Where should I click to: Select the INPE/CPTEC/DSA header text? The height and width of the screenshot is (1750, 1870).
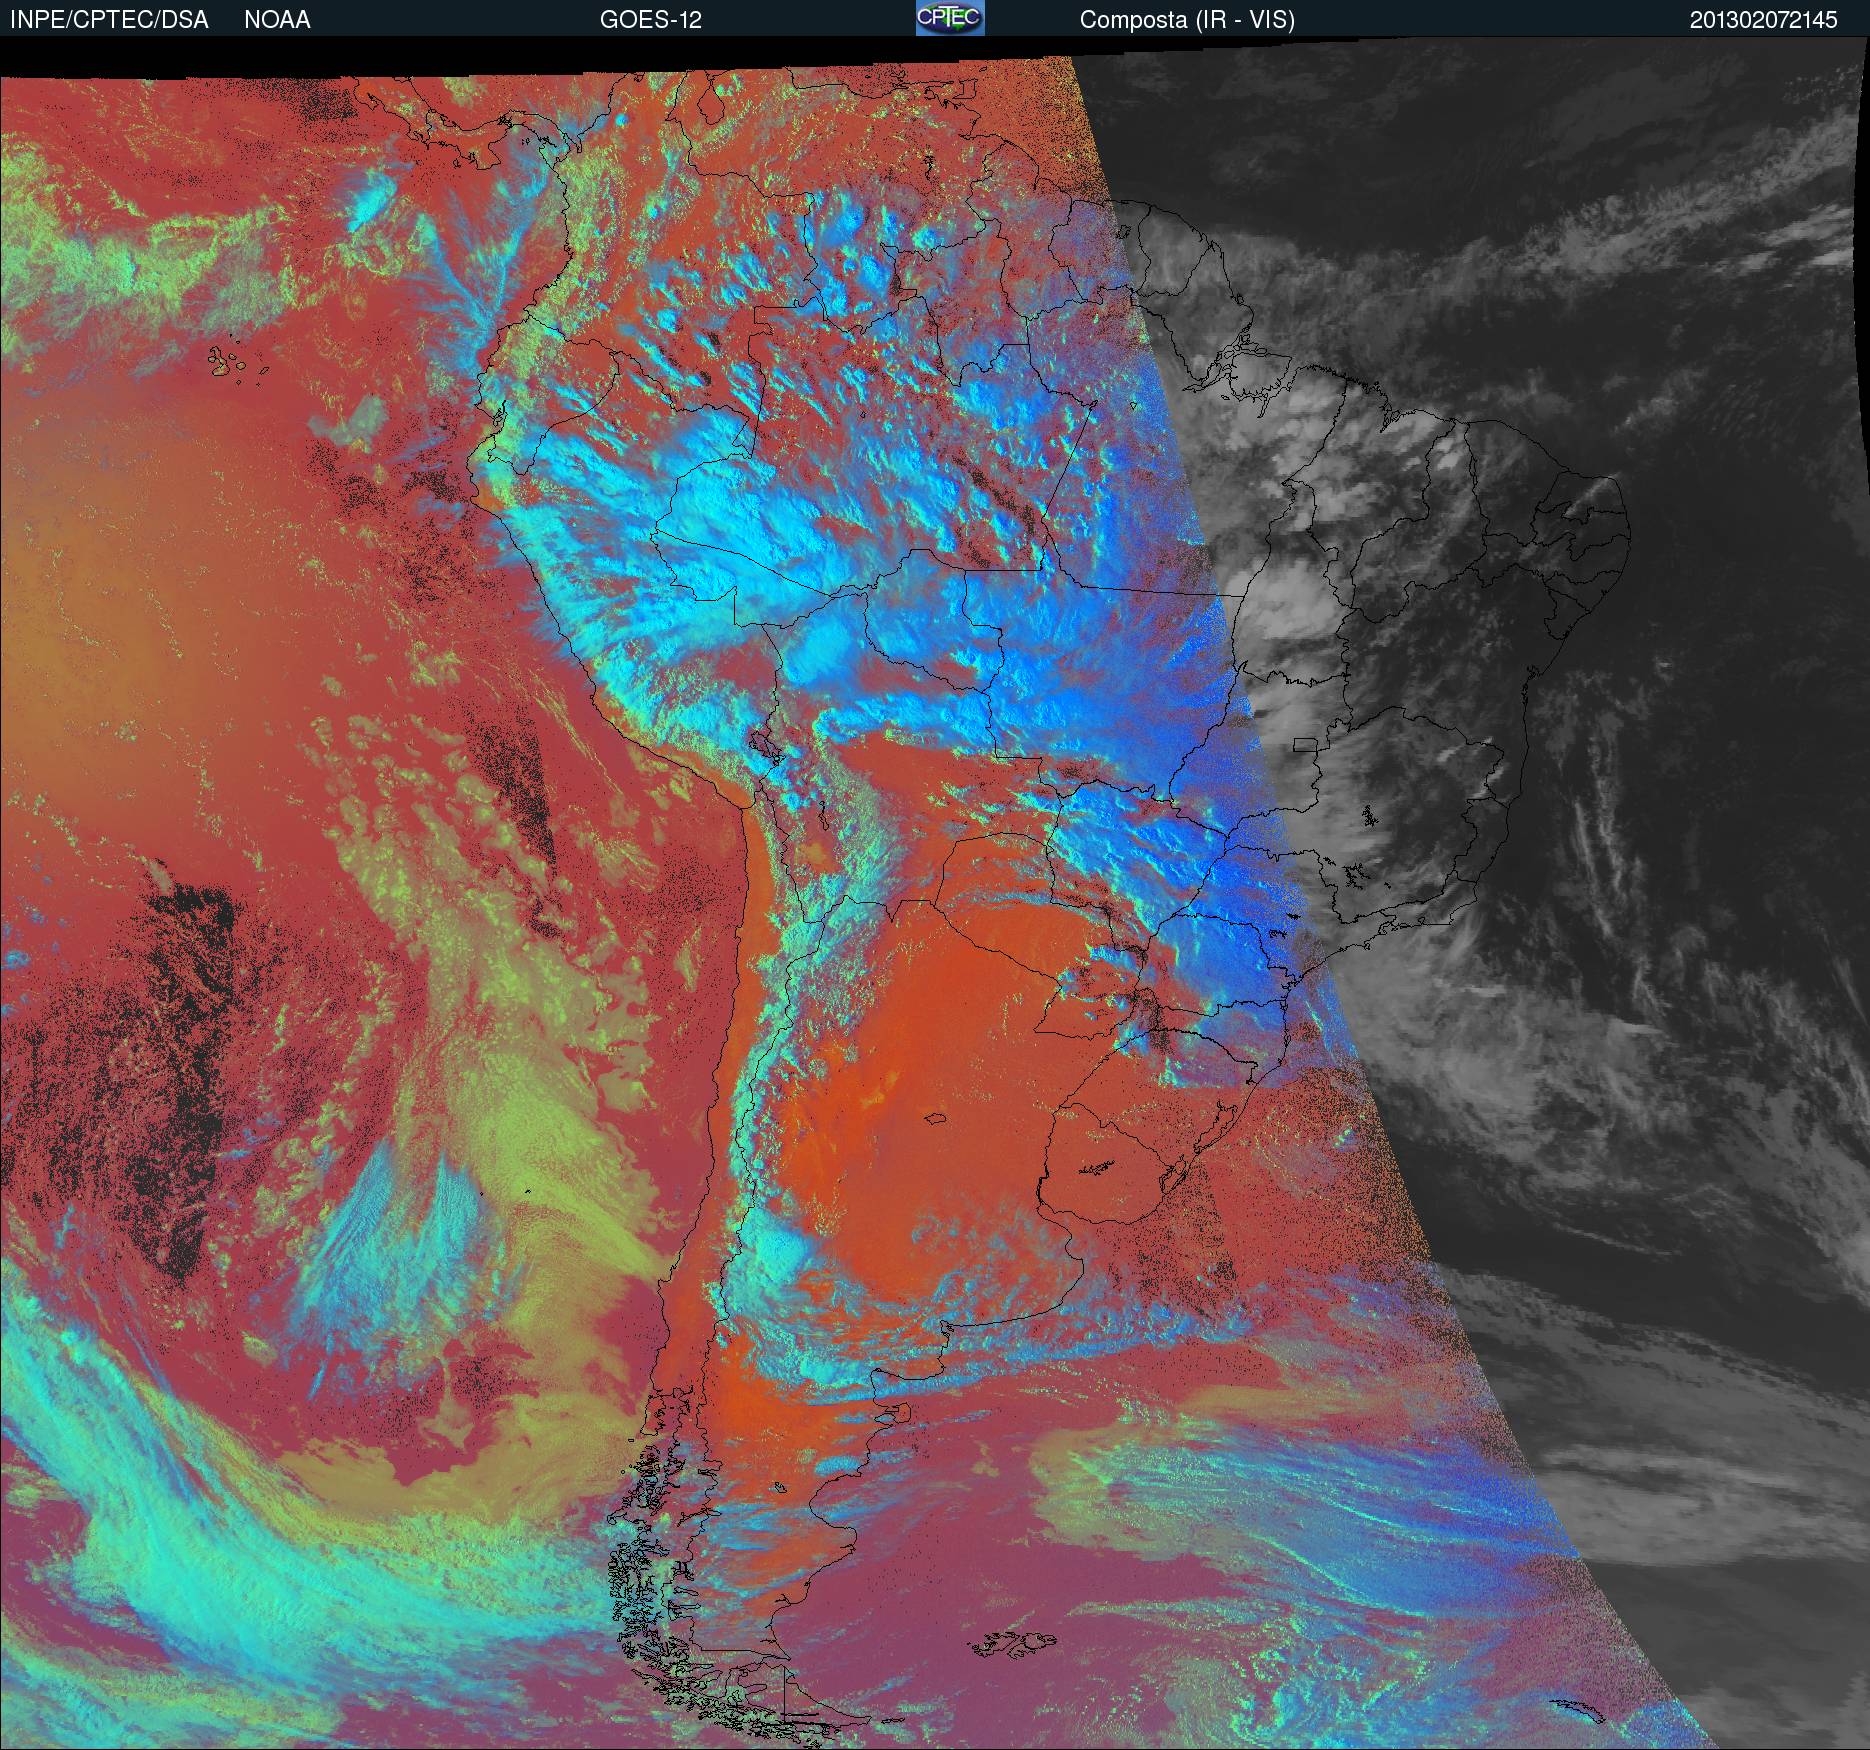(x=109, y=20)
